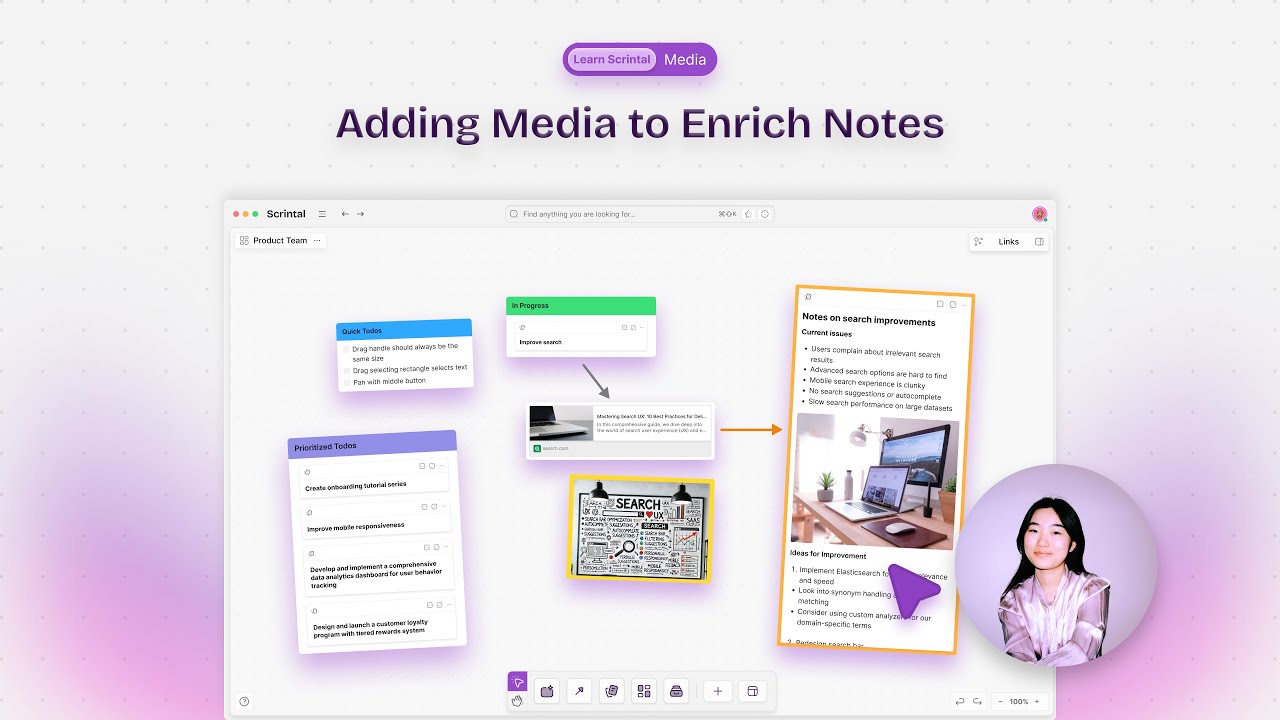Click the desk photo in notes card
Image resolution: width=1280 pixels, height=720 pixels.
pos(875,482)
